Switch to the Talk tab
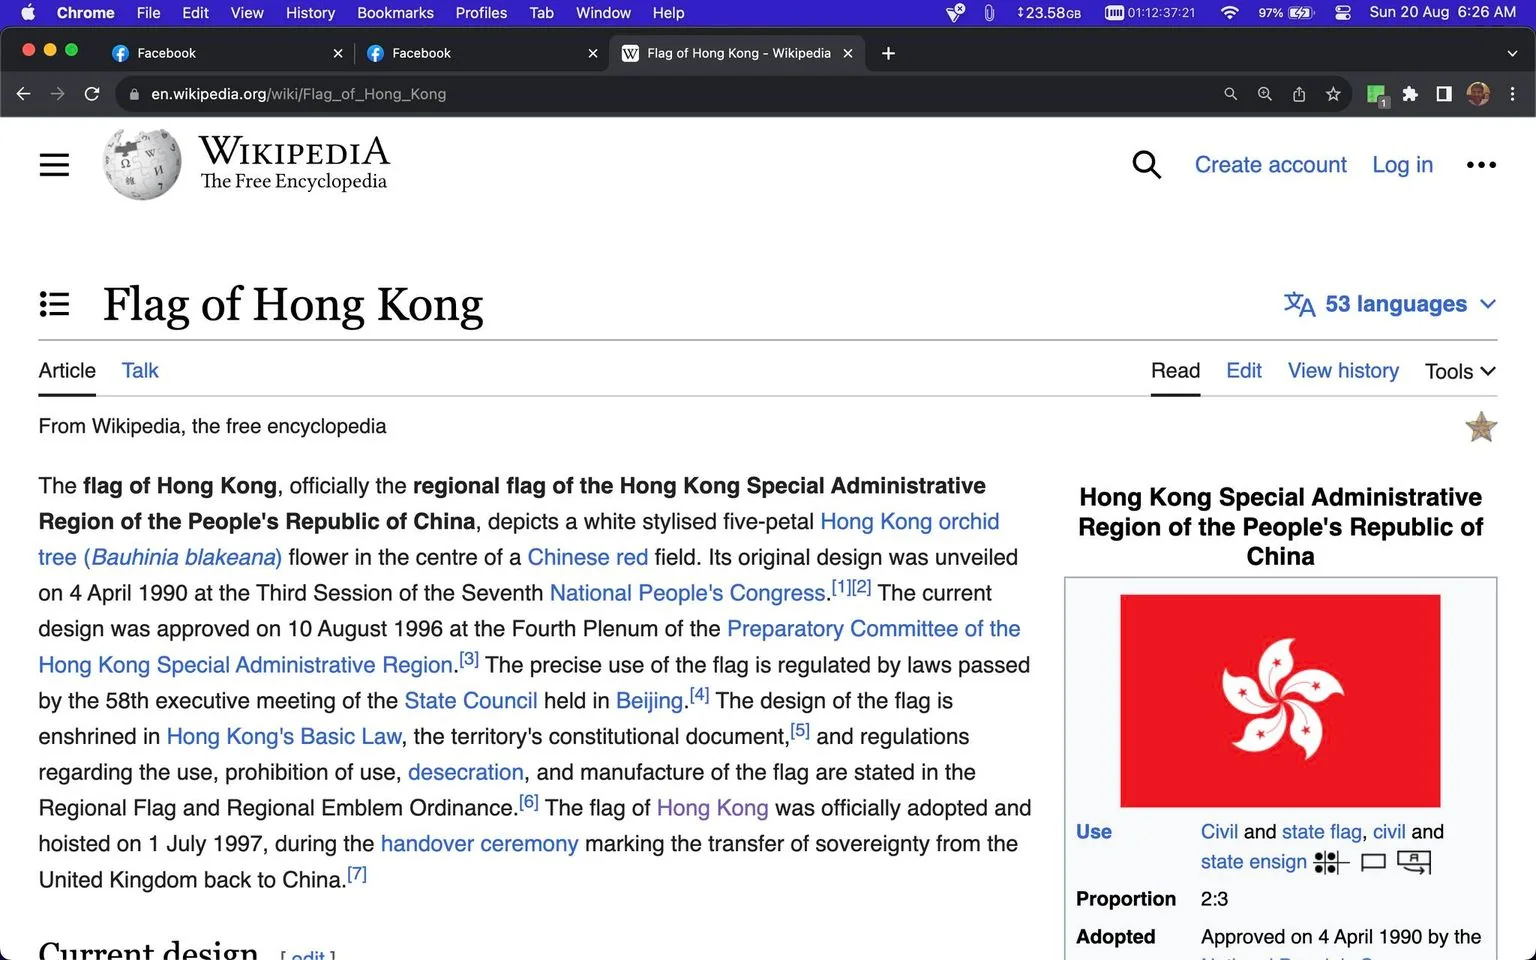 [x=140, y=371]
